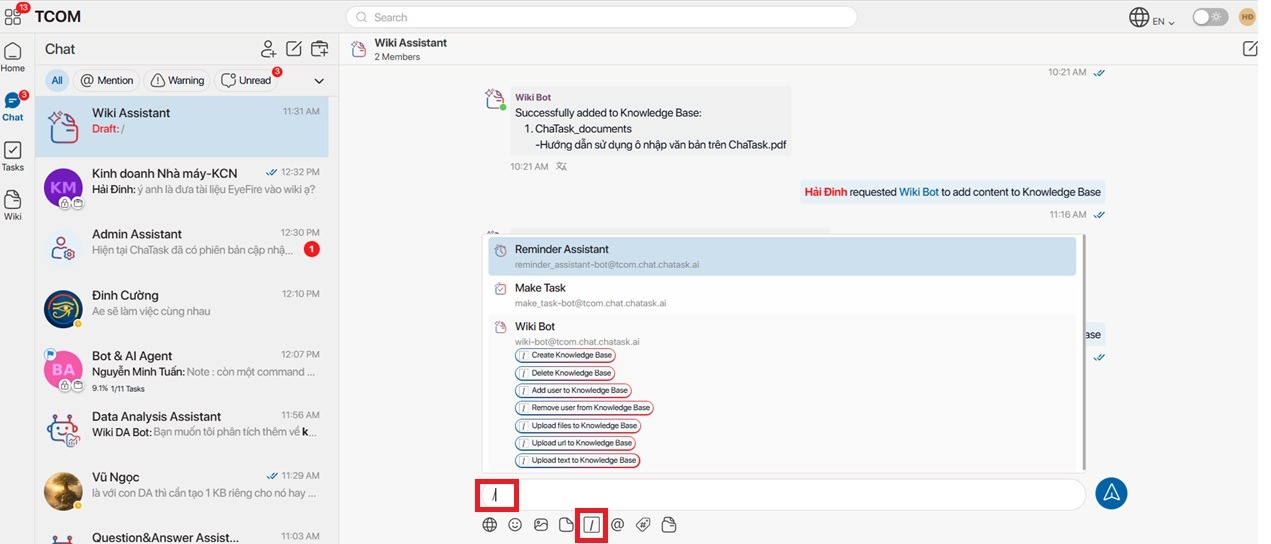
Task: Click the Wiki Bot link in request notice
Action: (918, 192)
